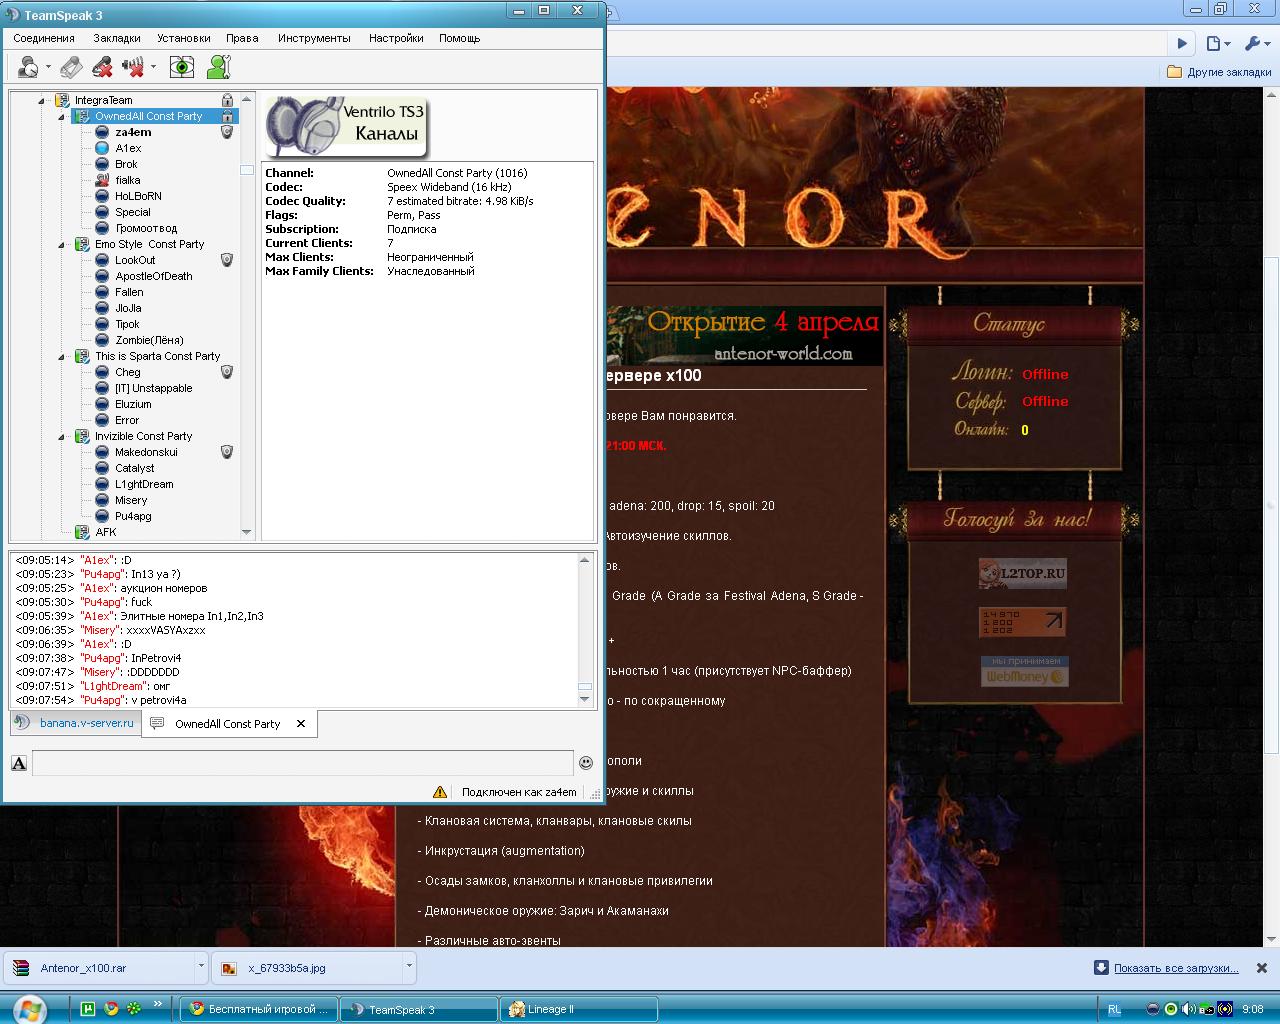Click fialka's muted speaker icon
Screen dimensions: 1280x1024
click(102, 180)
